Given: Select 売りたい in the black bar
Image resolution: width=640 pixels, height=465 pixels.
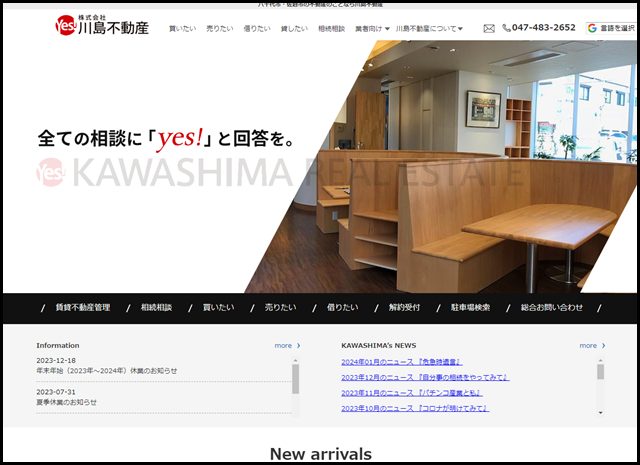Looking at the screenshot, I should tap(280, 308).
